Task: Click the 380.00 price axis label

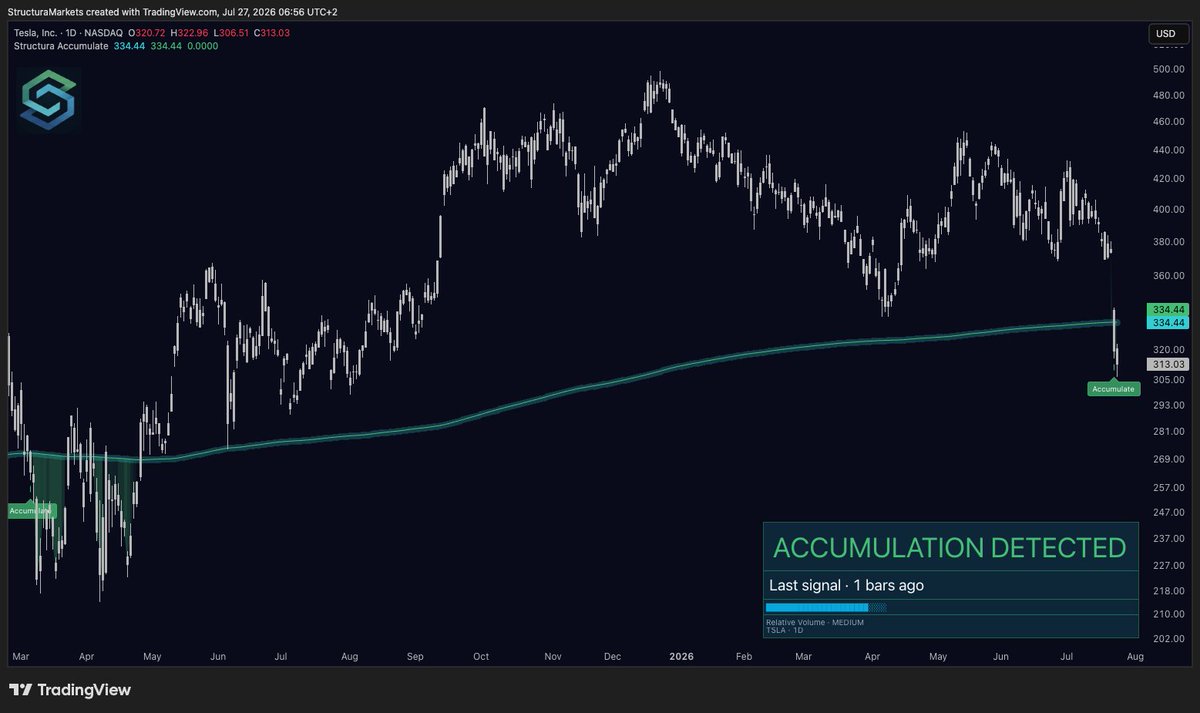Action: [x=1168, y=242]
